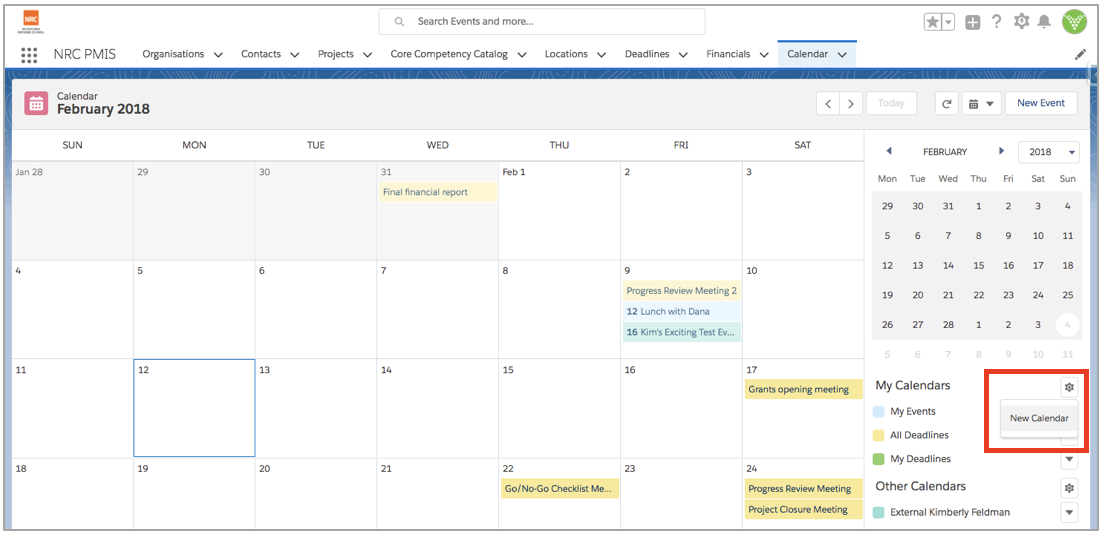Click the New Event button
1104x537 pixels.
1041,103
